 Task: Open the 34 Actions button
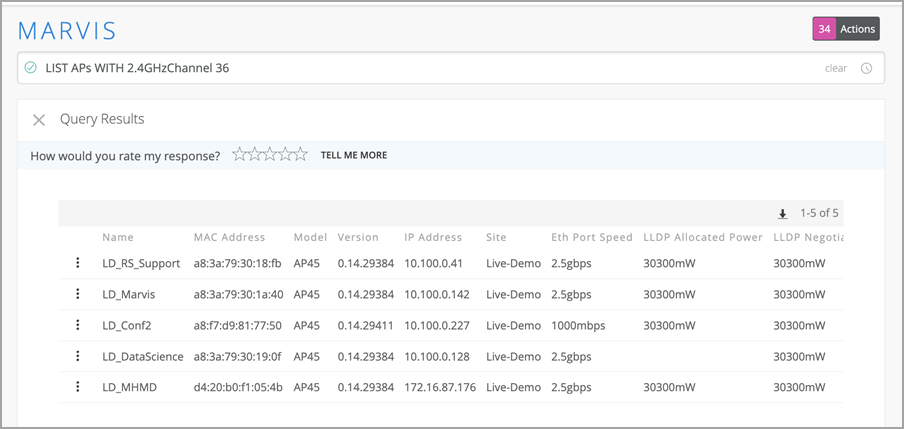coord(845,29)
